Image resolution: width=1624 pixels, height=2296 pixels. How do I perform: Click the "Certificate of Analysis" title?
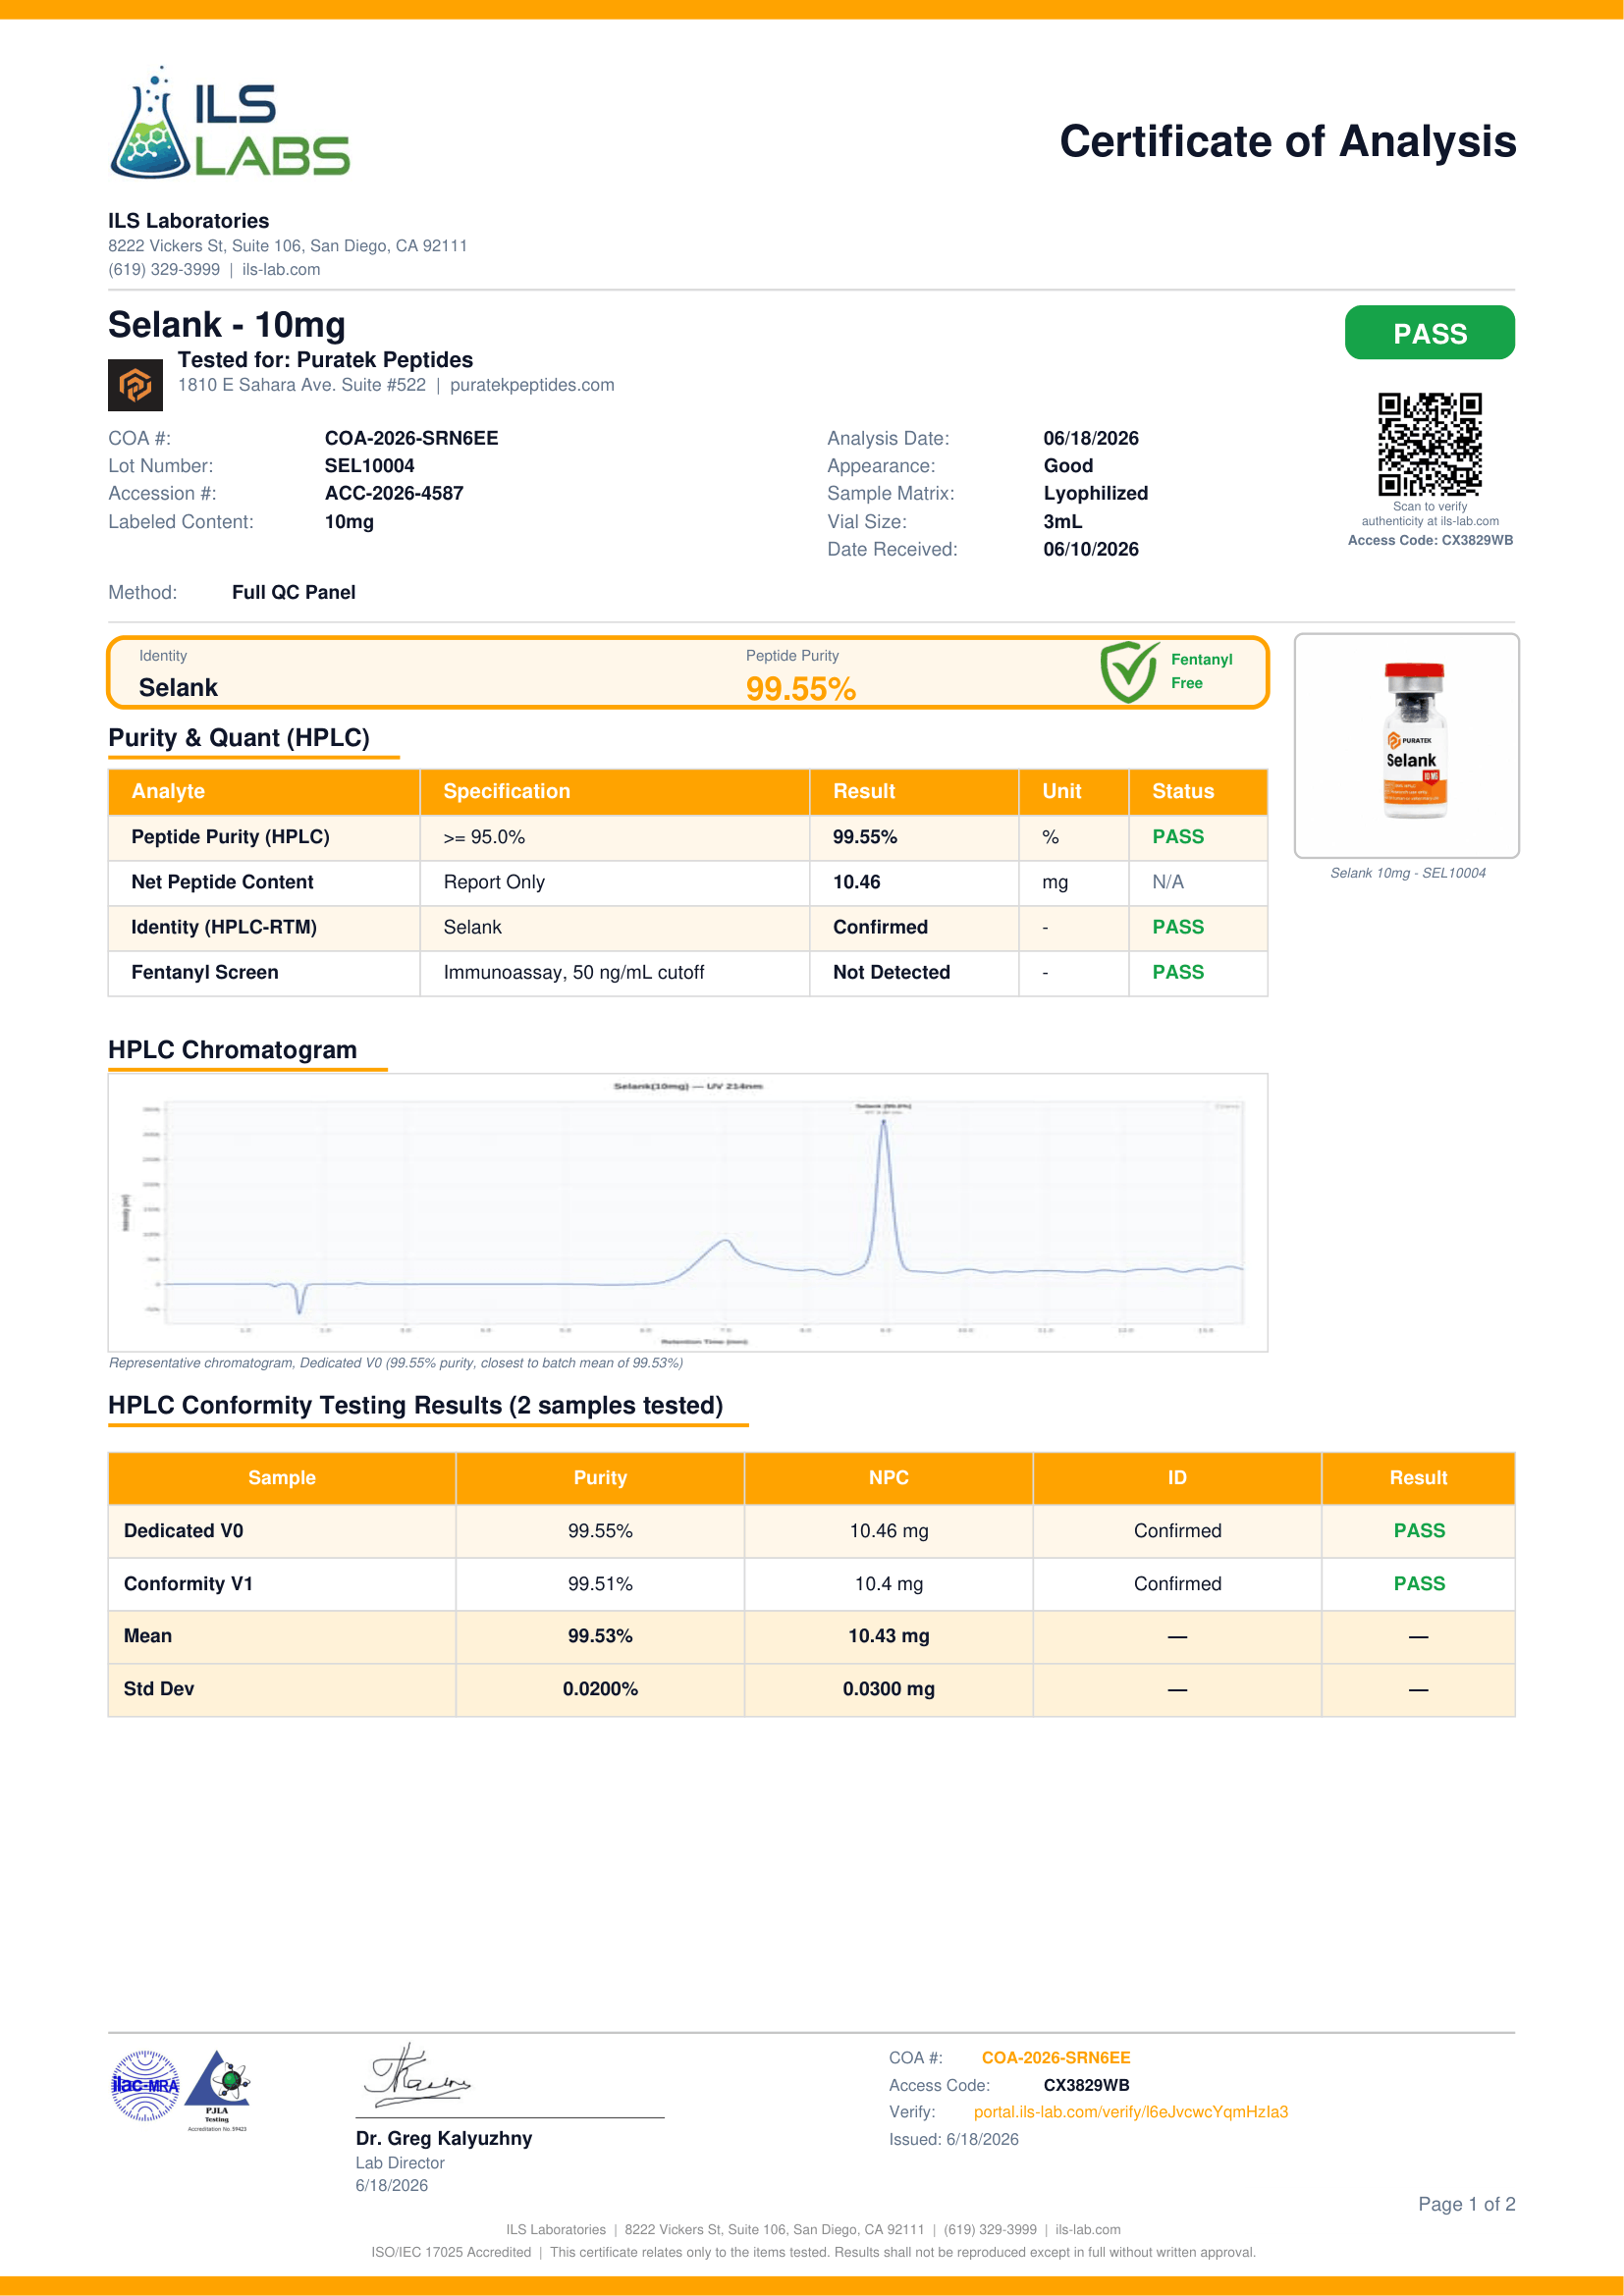[x=1288, y=141]
